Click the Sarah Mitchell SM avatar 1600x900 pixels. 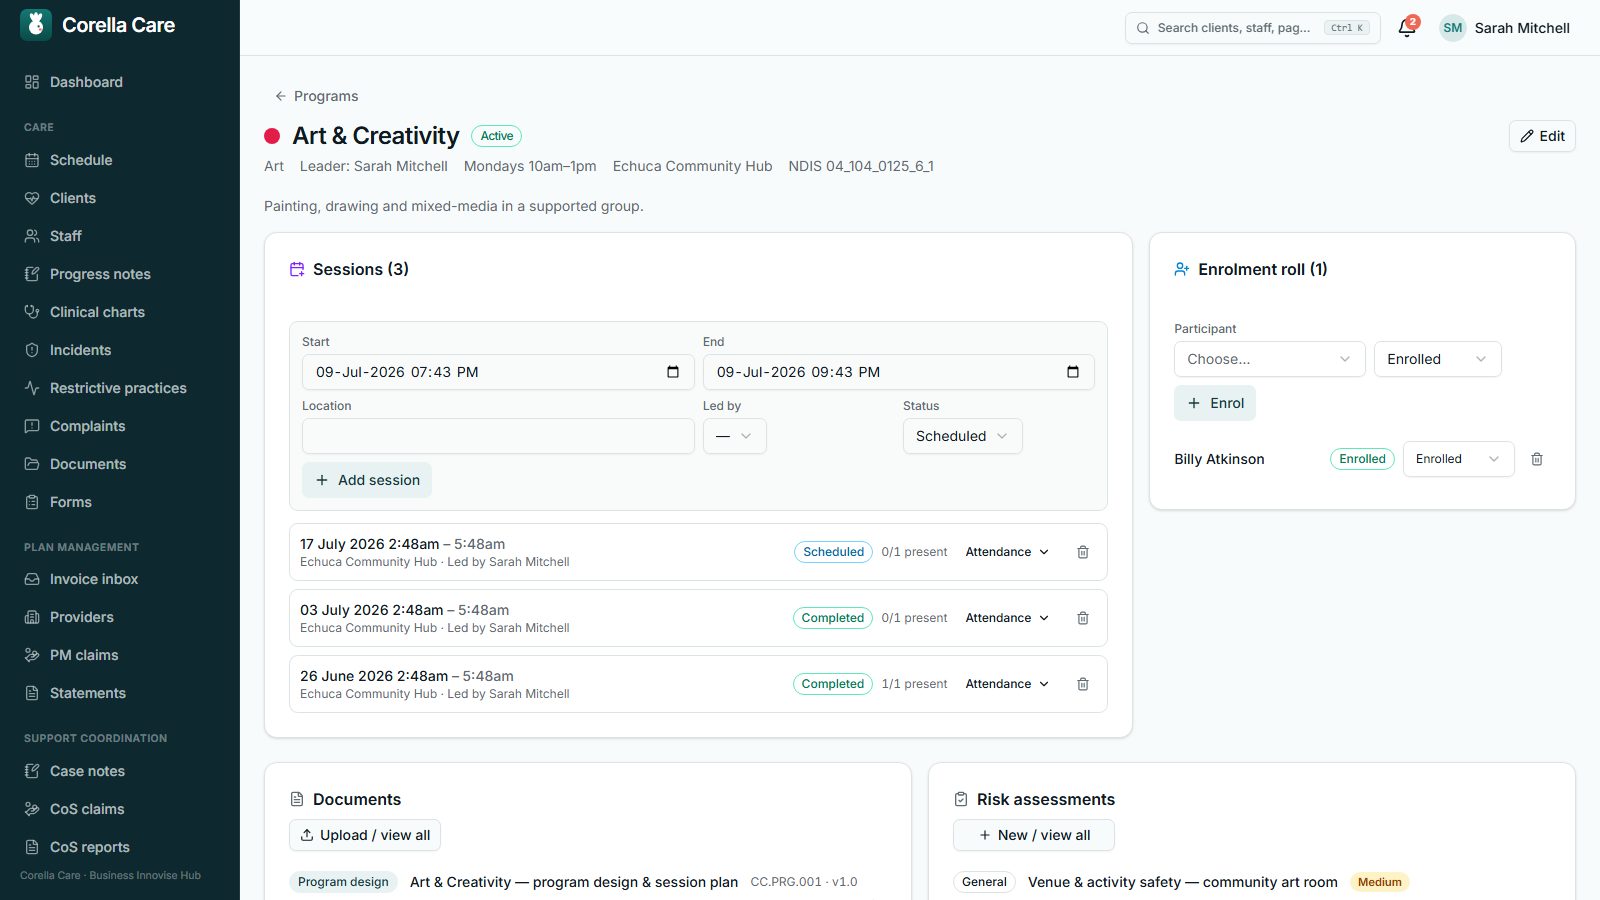[1453, 28]
